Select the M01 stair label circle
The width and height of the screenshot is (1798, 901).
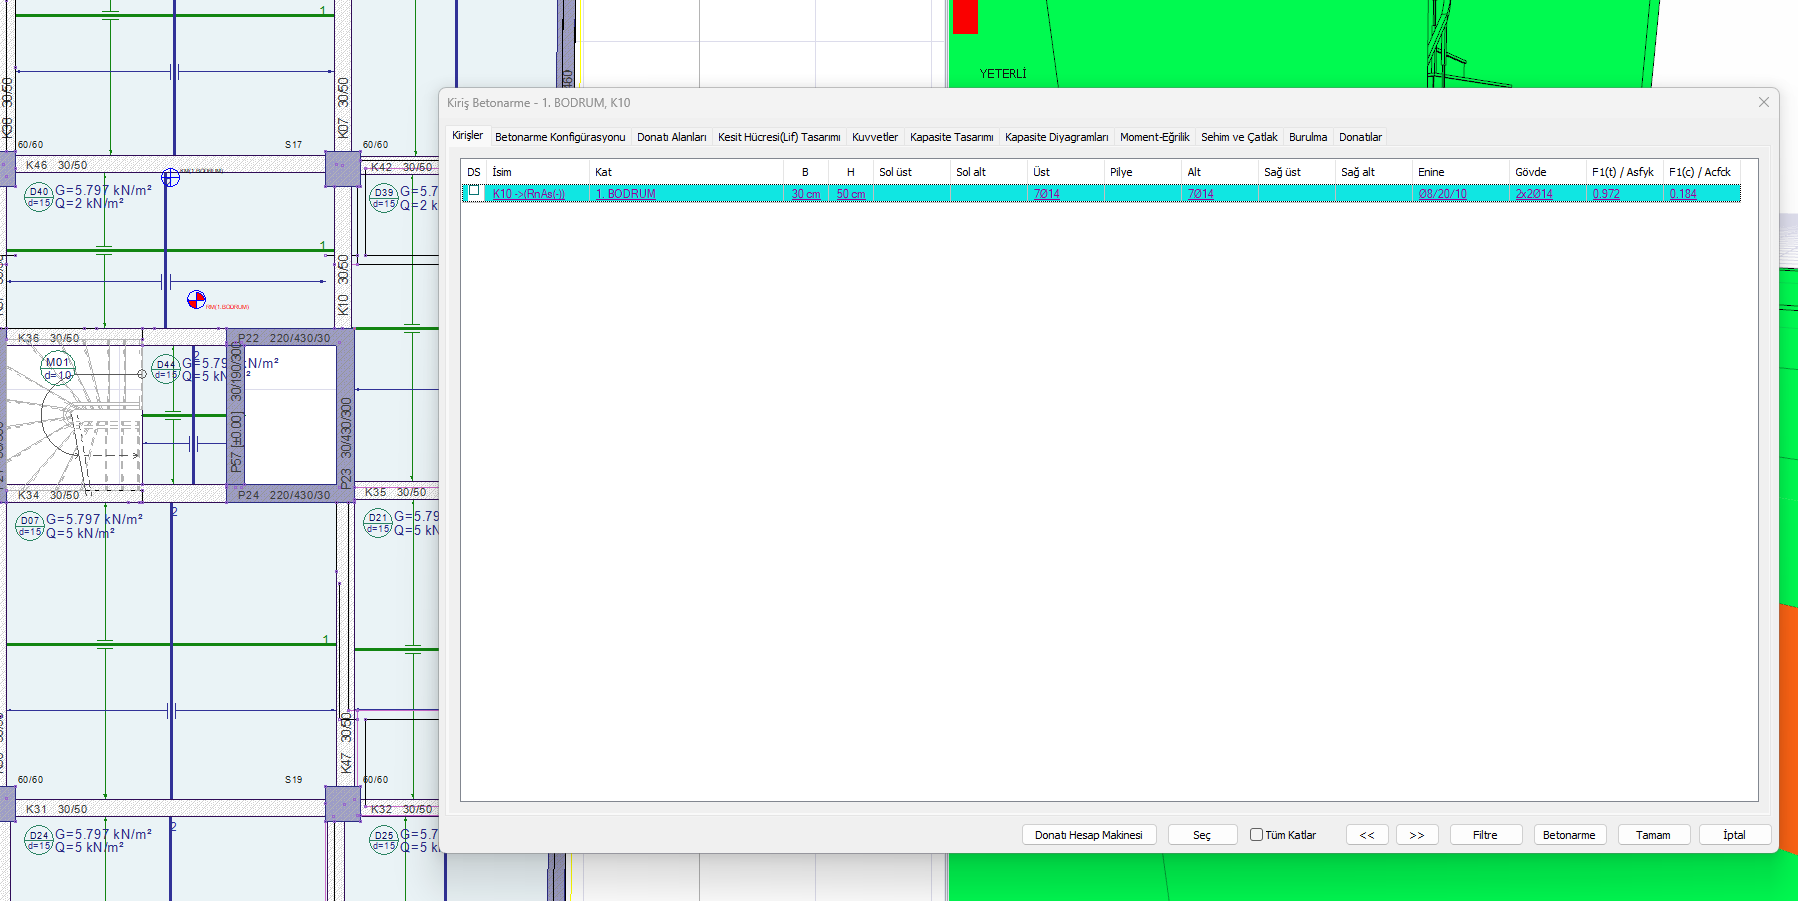click(58, 368)
